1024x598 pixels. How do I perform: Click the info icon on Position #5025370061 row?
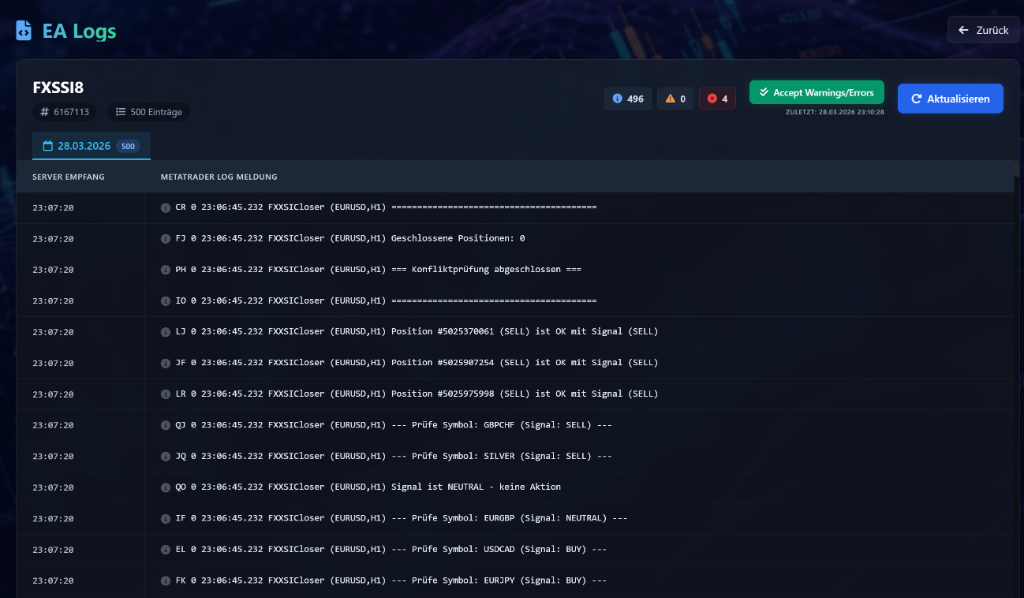point(165,331)
